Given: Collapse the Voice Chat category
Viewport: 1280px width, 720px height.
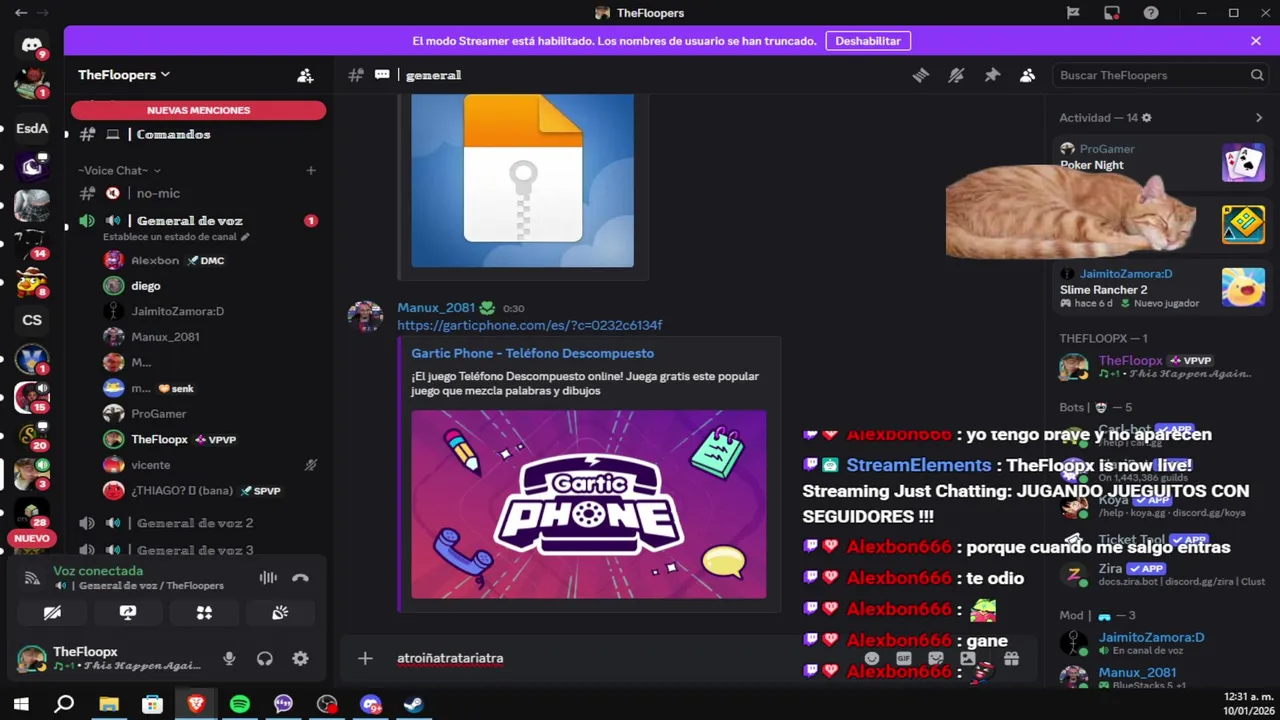Looking at the screenshot, I should pos(119,170).
